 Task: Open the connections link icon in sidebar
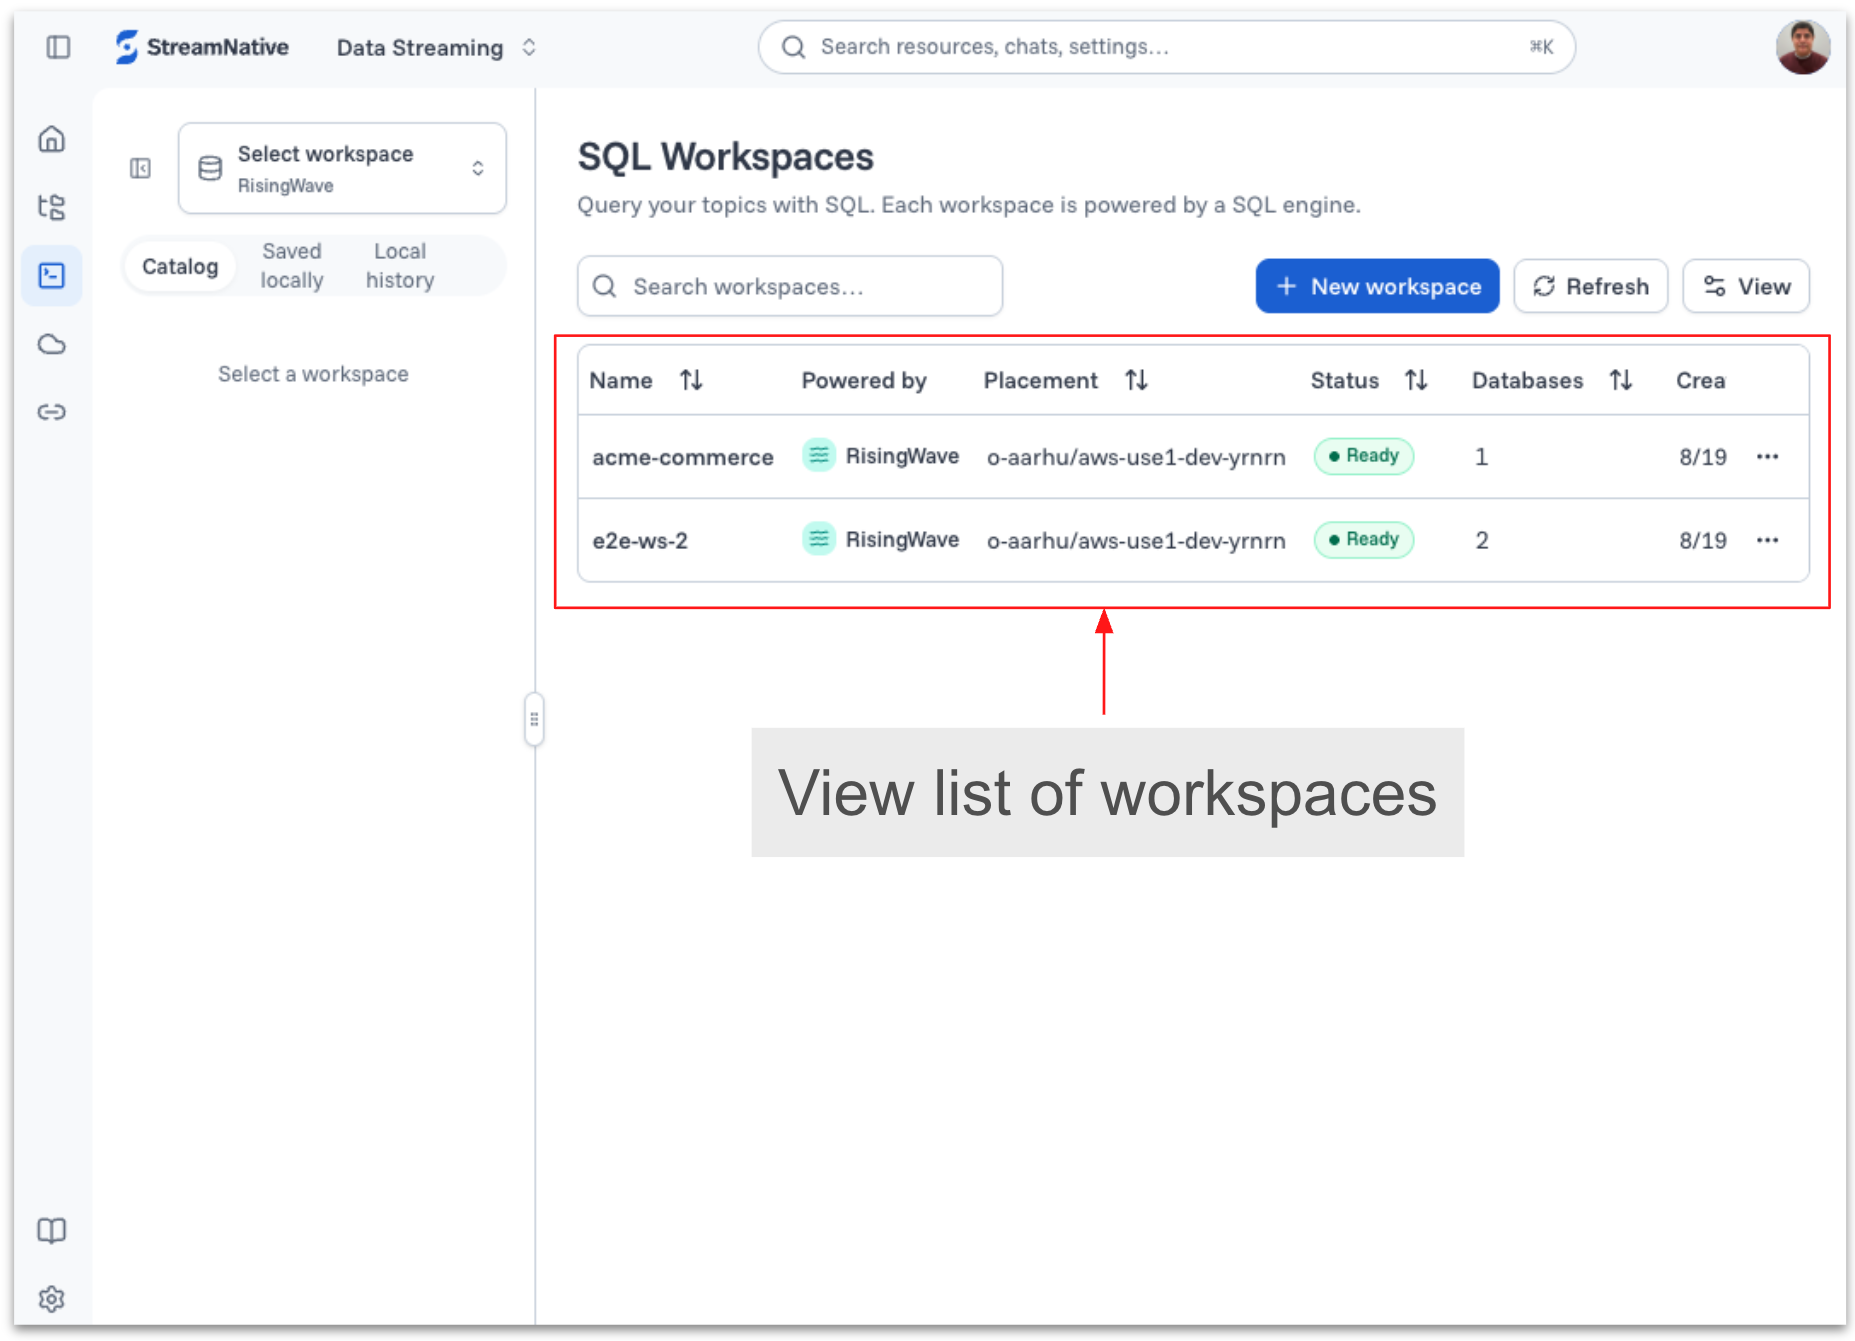(x=52, y=412)
